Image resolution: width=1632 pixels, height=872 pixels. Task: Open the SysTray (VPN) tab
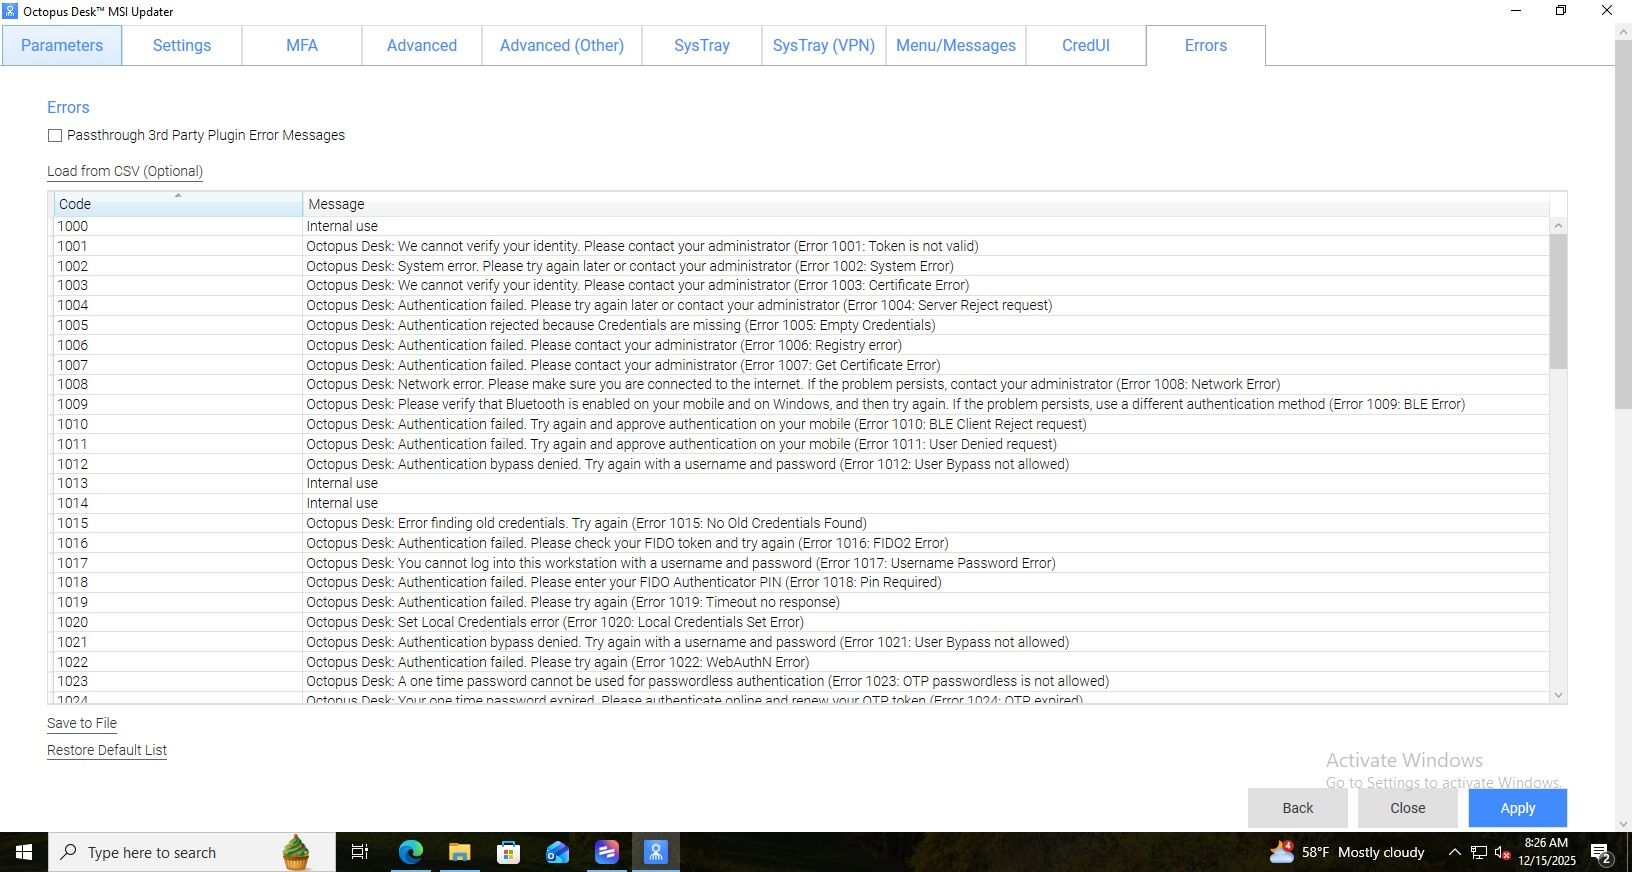click(x=824, y=46)
